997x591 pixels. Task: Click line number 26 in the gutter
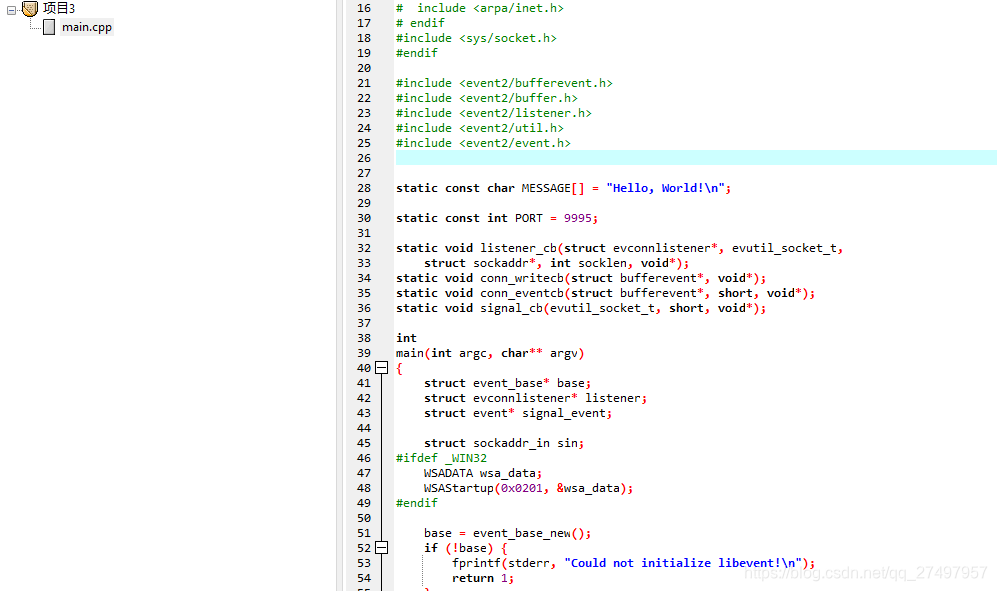click(364, 158)
